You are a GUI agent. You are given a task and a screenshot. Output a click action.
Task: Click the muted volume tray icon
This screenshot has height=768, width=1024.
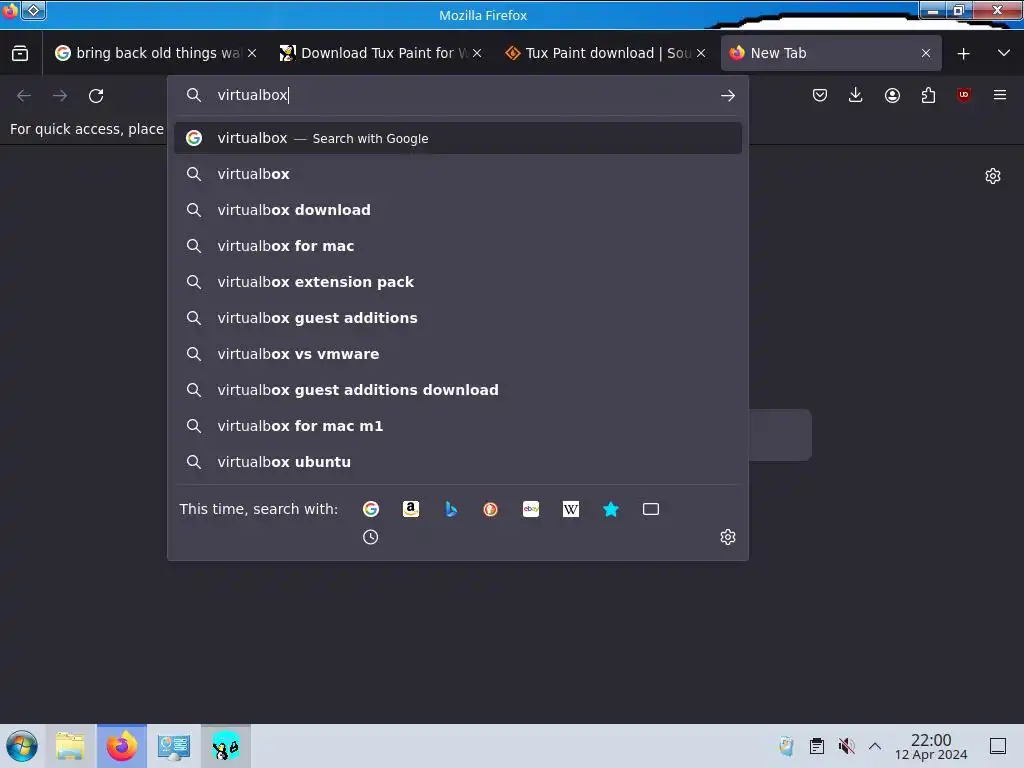point(846,746)
